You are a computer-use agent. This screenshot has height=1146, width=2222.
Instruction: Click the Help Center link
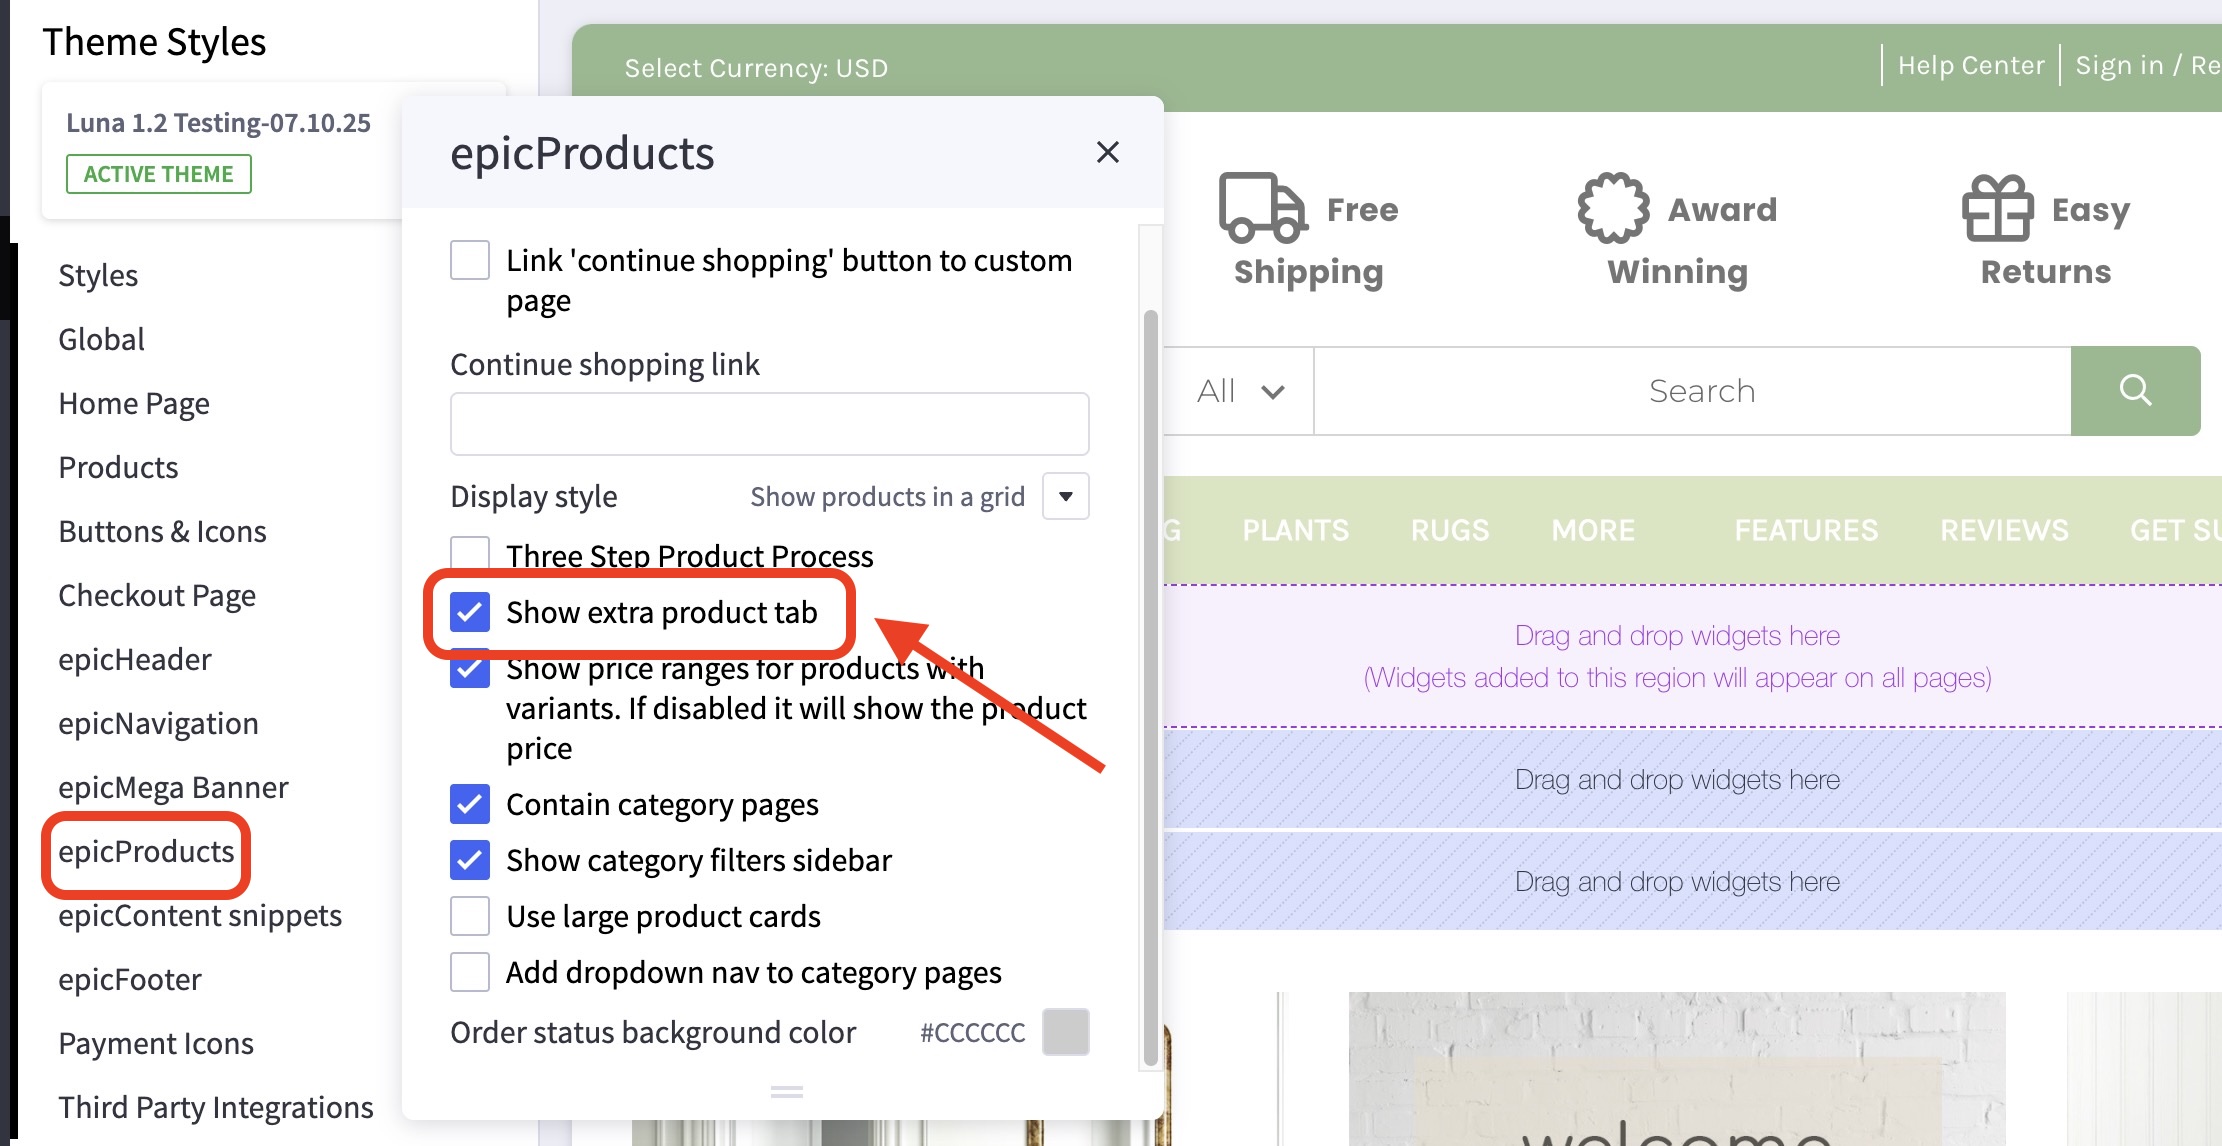(x=1968, y=64)
